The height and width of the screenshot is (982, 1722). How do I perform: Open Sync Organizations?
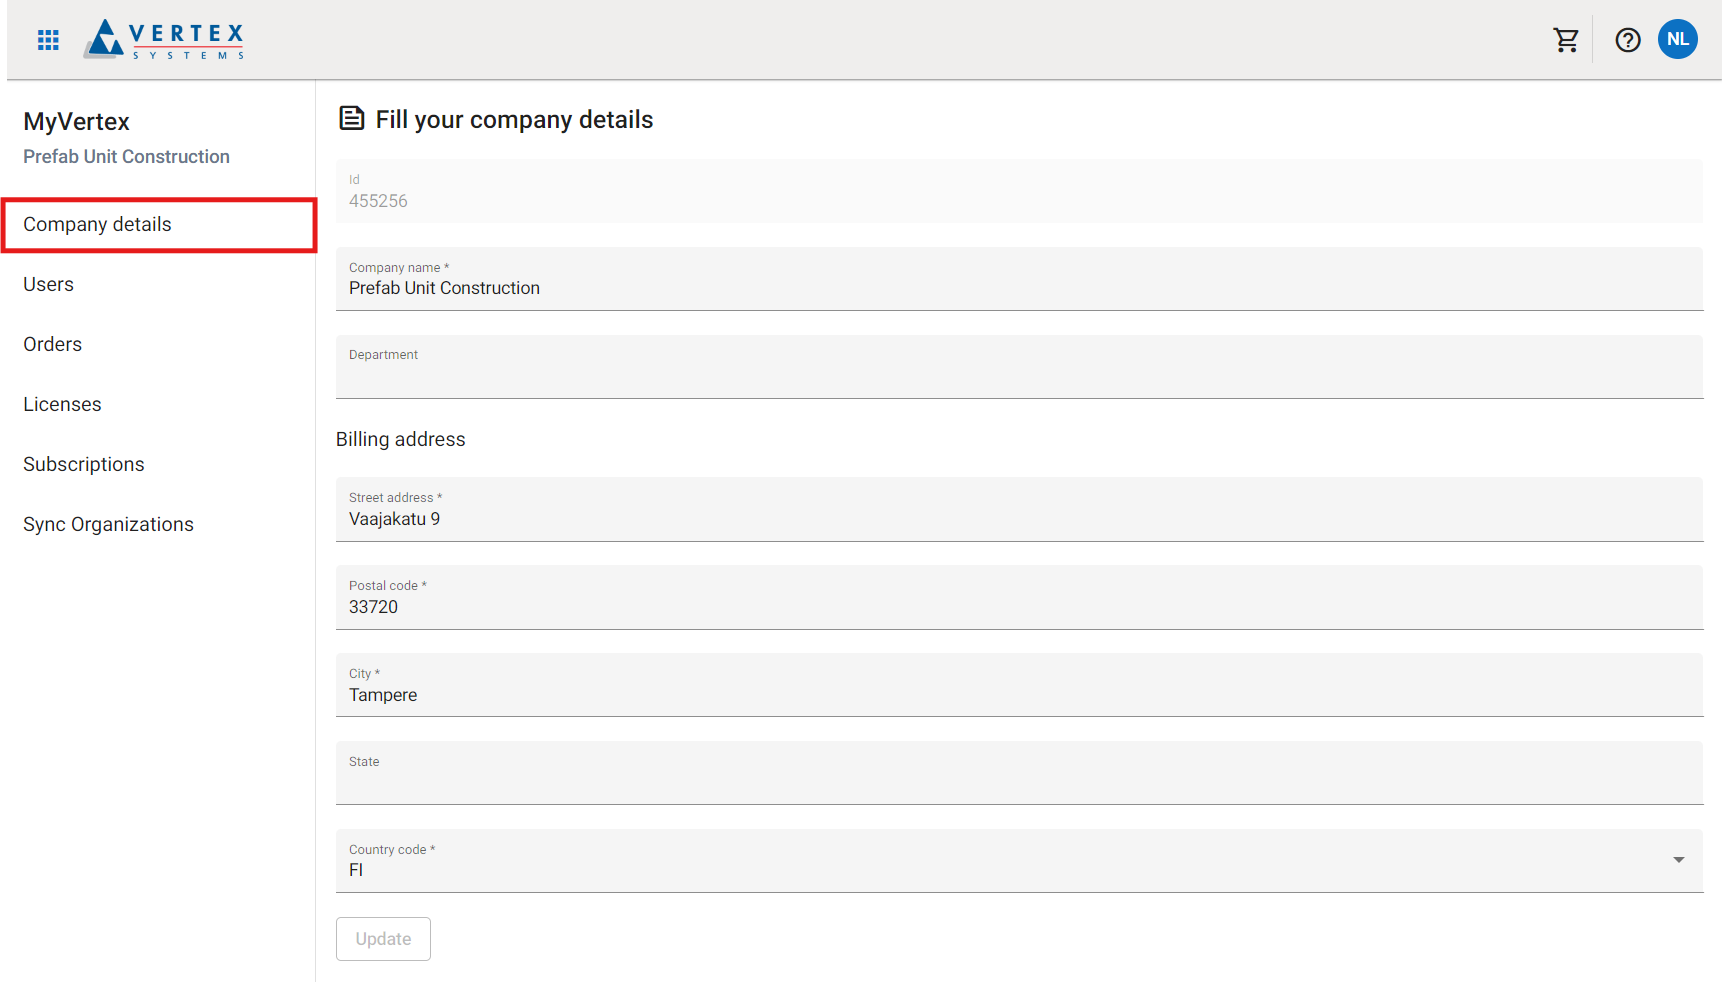pyautogui.click(x=109, y=525)
